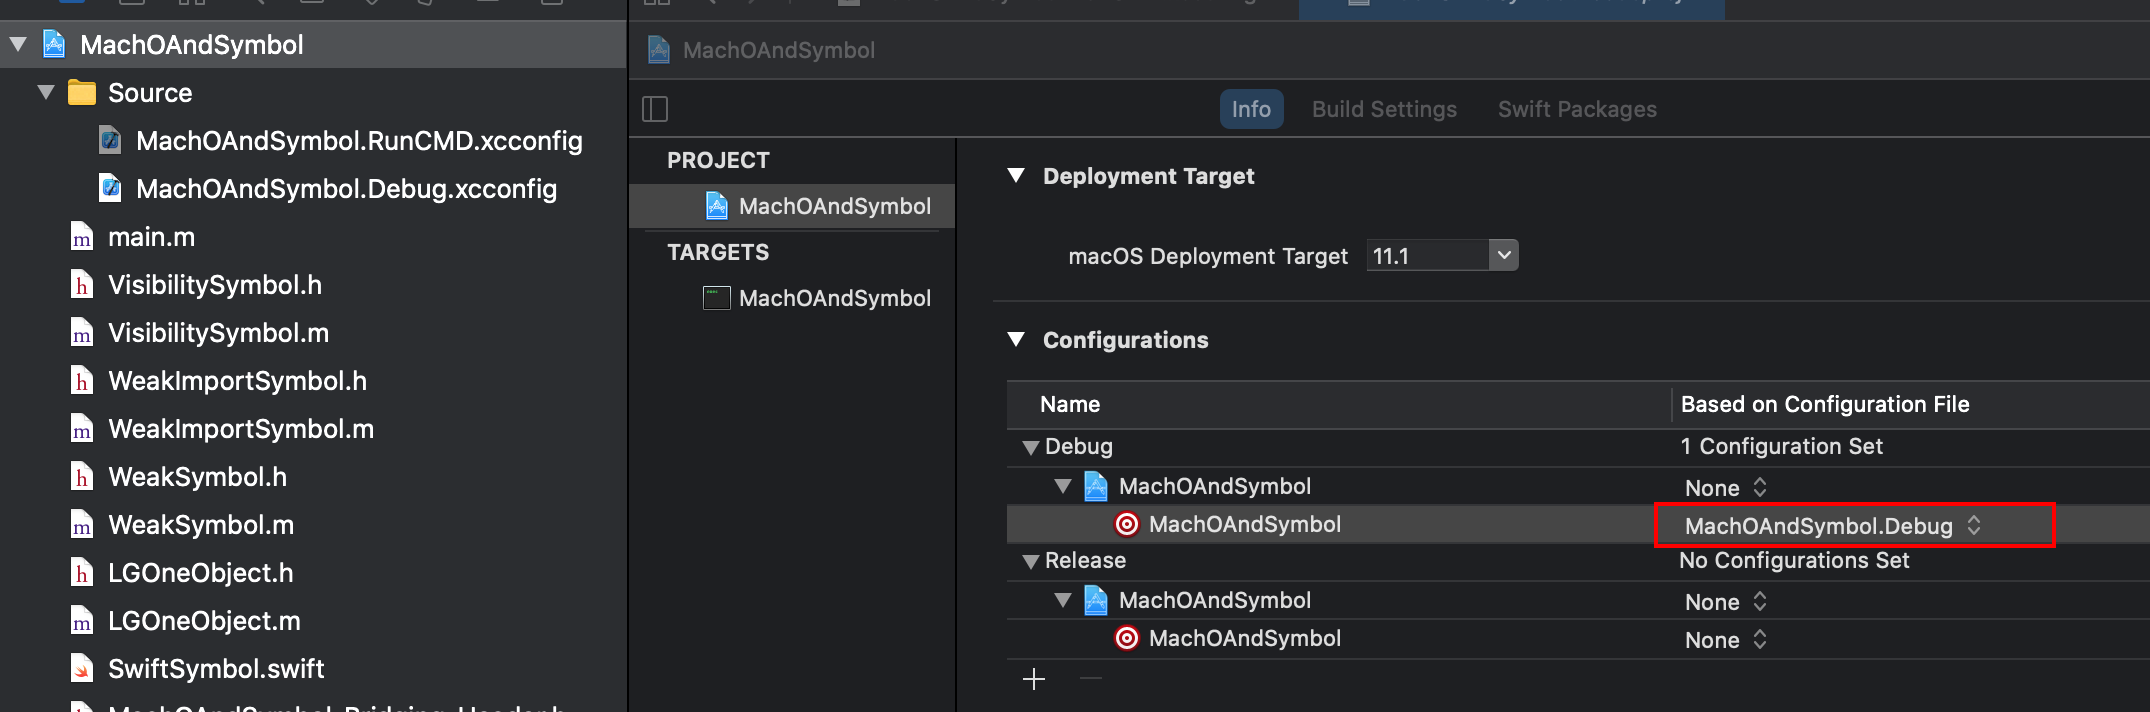Image resolution: width=2150 pixels, height=712 pixels.
Task: Collapse the Deployment Target section
Action: [x=1016, y=175]
